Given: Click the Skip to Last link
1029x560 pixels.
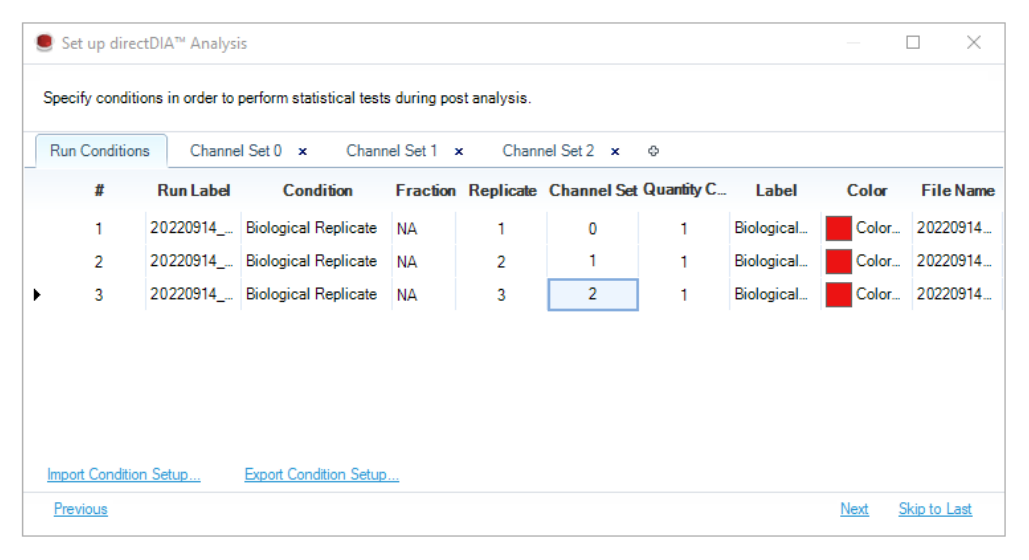Looking at the screenshot, I should pos(934,509).
